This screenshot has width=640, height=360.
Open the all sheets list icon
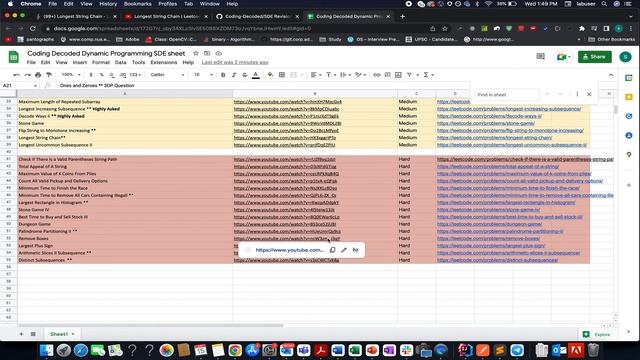(x=33, y=334)
